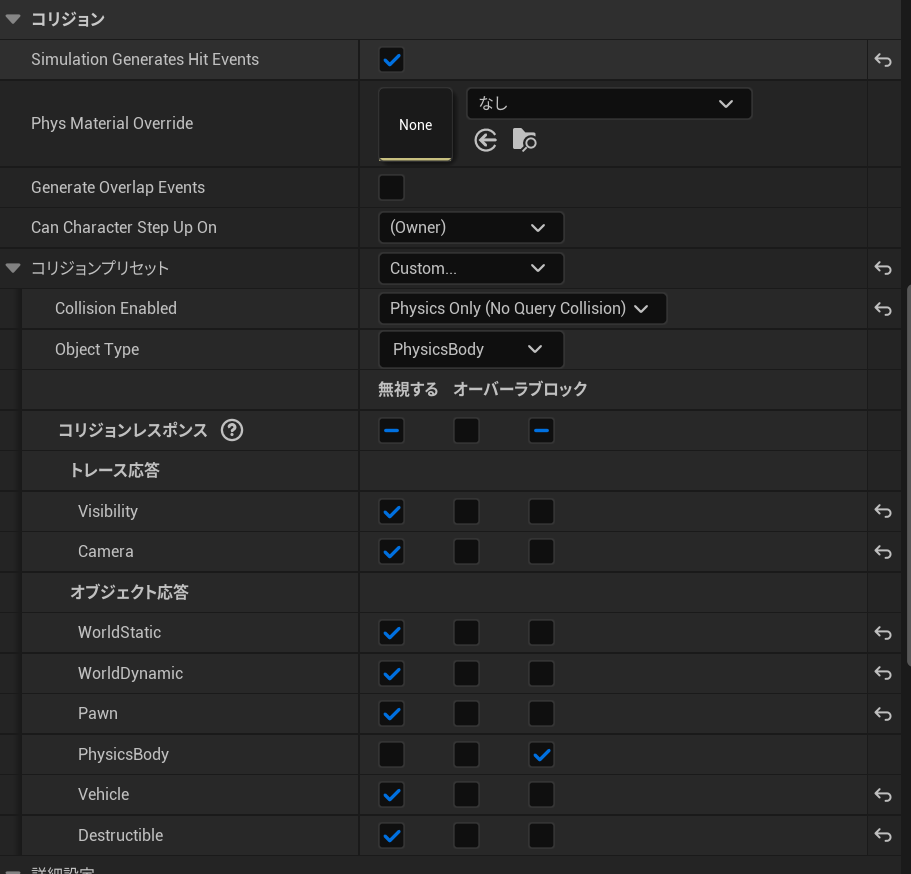
Task: Set Visibility response to block
Action: click(x=541, y=511)
